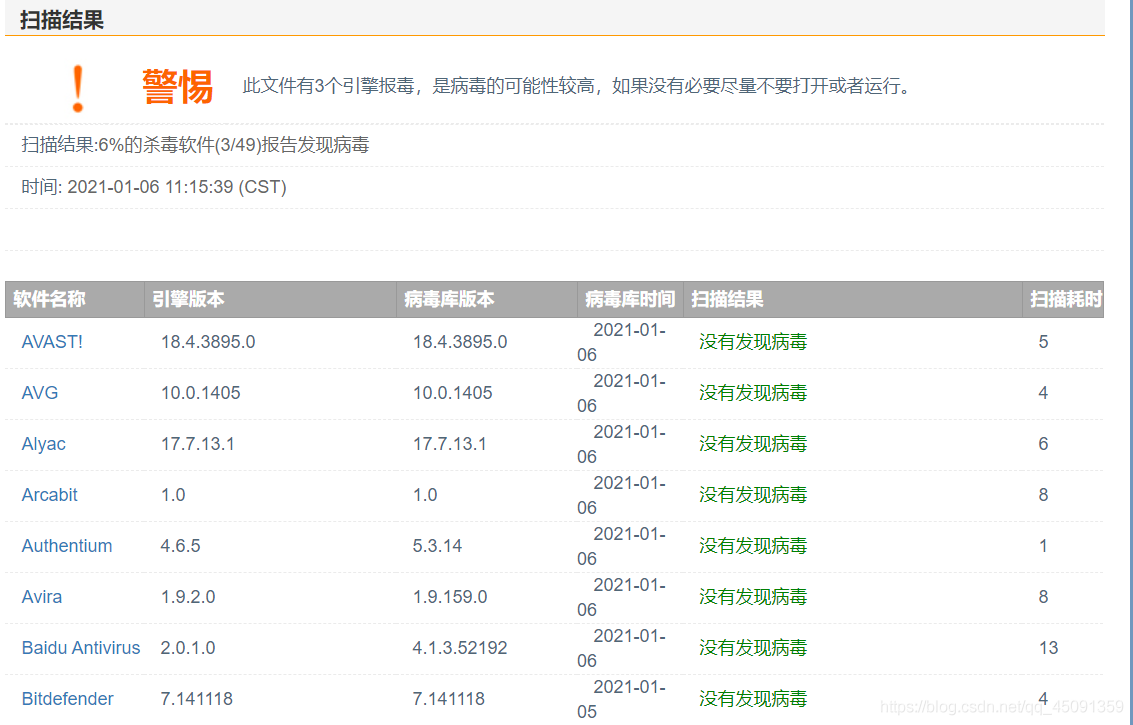Click Authentium scan result 没有发现病毒
The image size is (1133, 725).
click(753, 546)
